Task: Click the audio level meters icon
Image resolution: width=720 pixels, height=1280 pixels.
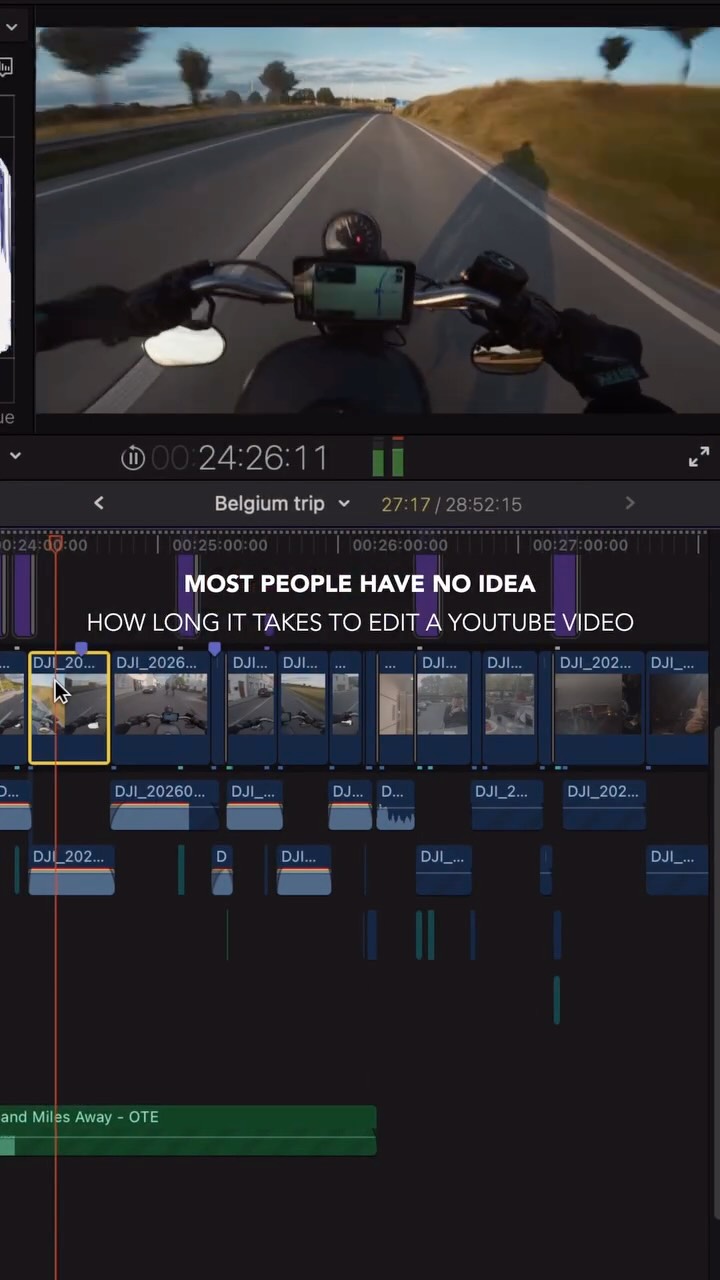Action: tap(388, 456)
